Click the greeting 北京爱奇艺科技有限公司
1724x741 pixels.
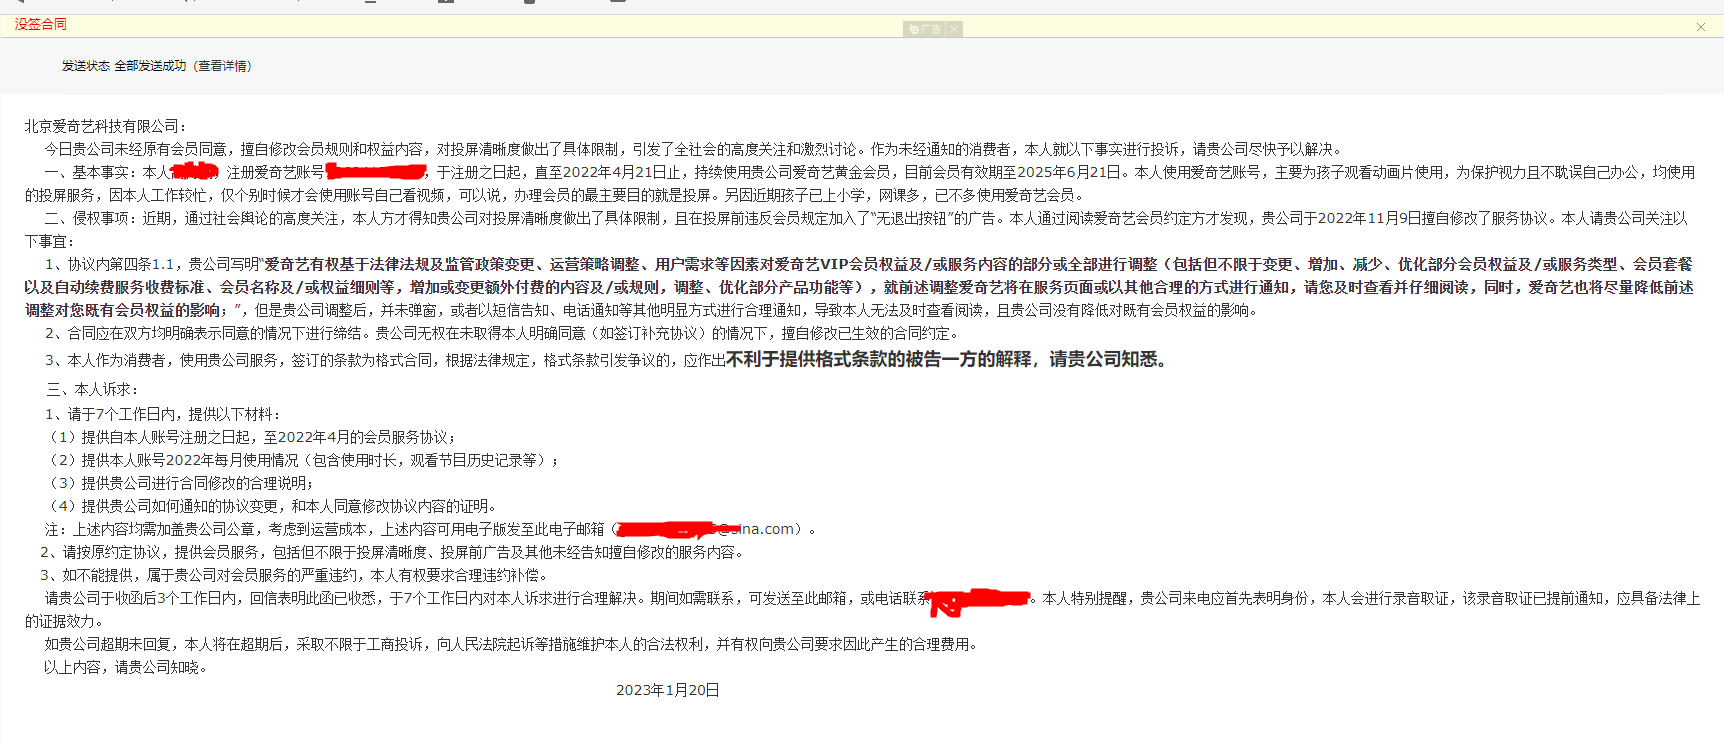[105, 126]
